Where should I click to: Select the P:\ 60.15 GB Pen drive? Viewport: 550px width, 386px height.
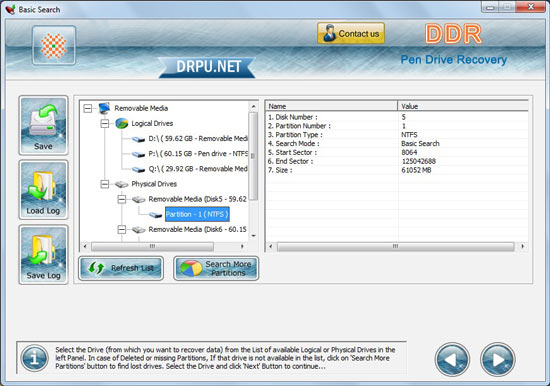click(x=198, y=154)
